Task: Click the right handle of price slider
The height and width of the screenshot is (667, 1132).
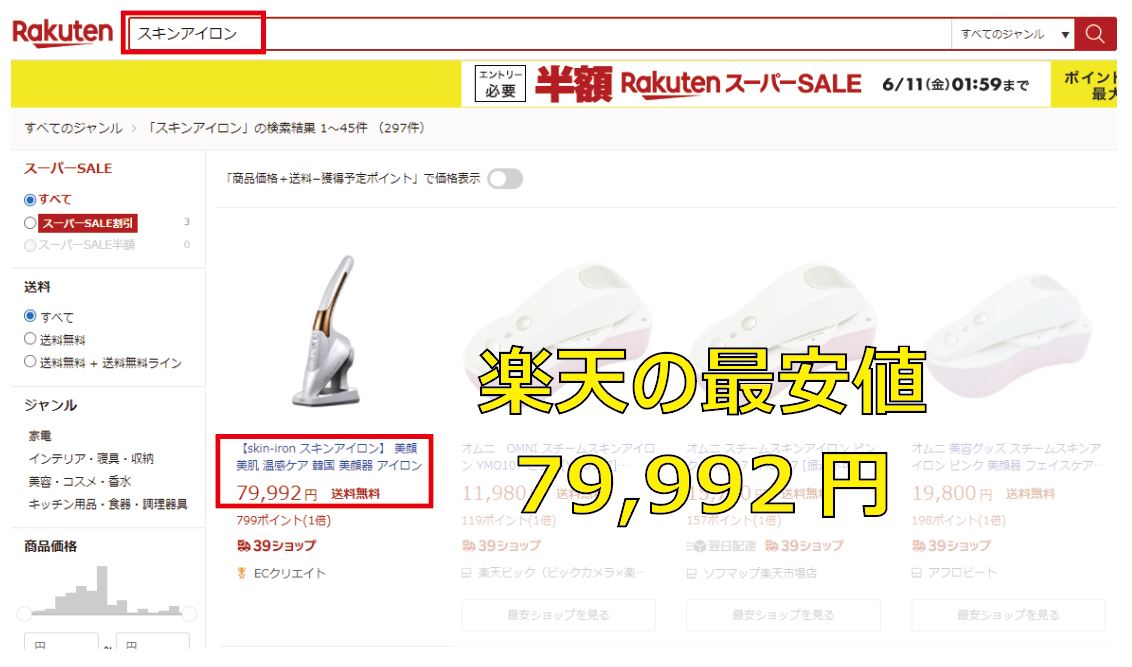Action: tap(189, 614)
